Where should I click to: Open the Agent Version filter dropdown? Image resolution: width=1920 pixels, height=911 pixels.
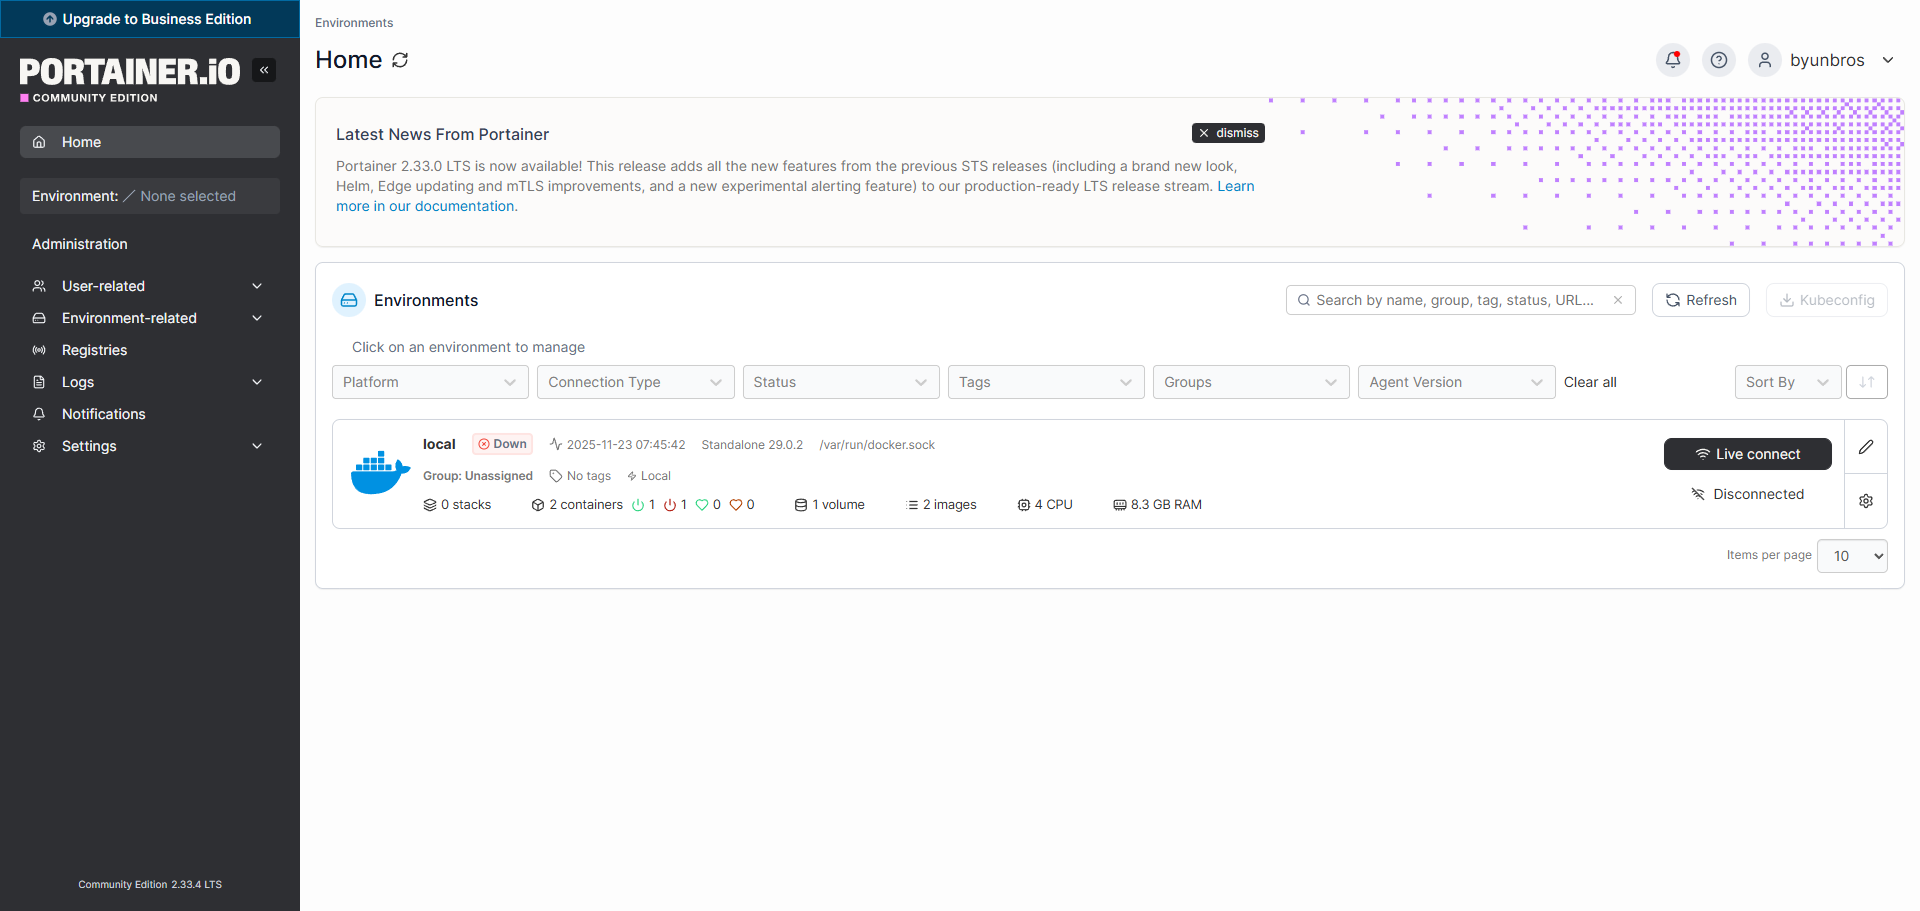point(1457,382)
